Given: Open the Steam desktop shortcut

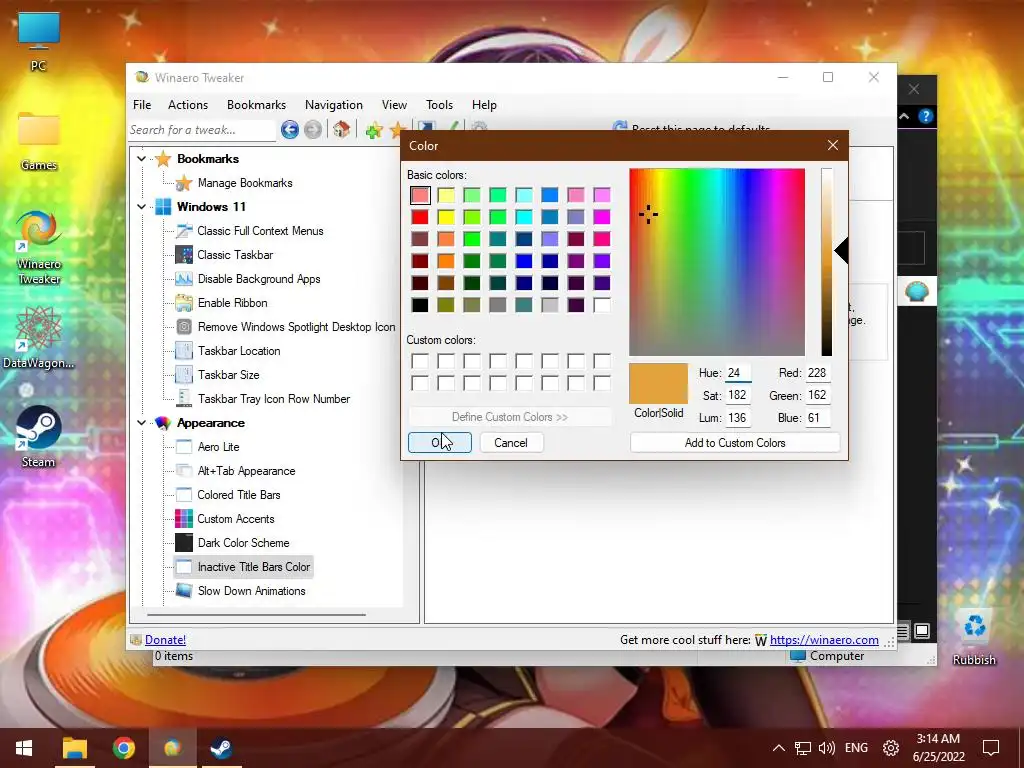Looking at the screenshot, I should [39, 436].
